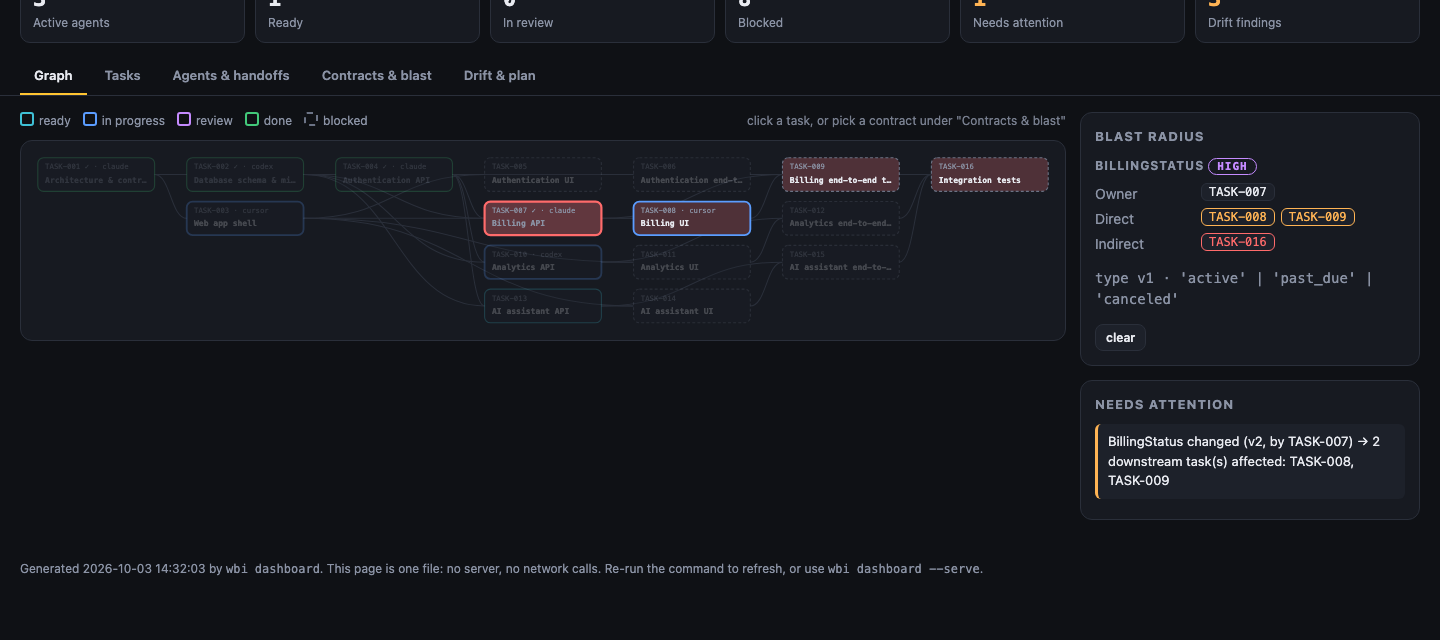Click the Direct TASK-009 chip
Image resolution: width=1440 pixels, height=640 pixels.
1318,217
